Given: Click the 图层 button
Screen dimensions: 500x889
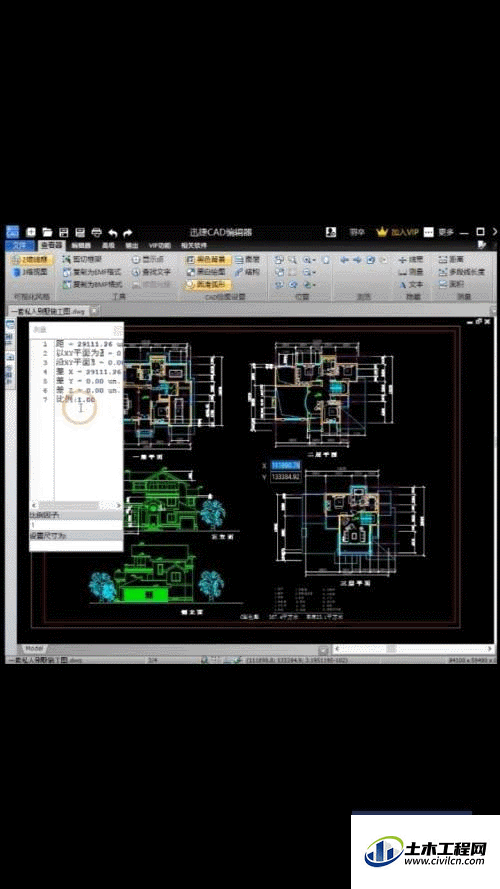Looking at the screenshot, I should [x=247, y=259].
